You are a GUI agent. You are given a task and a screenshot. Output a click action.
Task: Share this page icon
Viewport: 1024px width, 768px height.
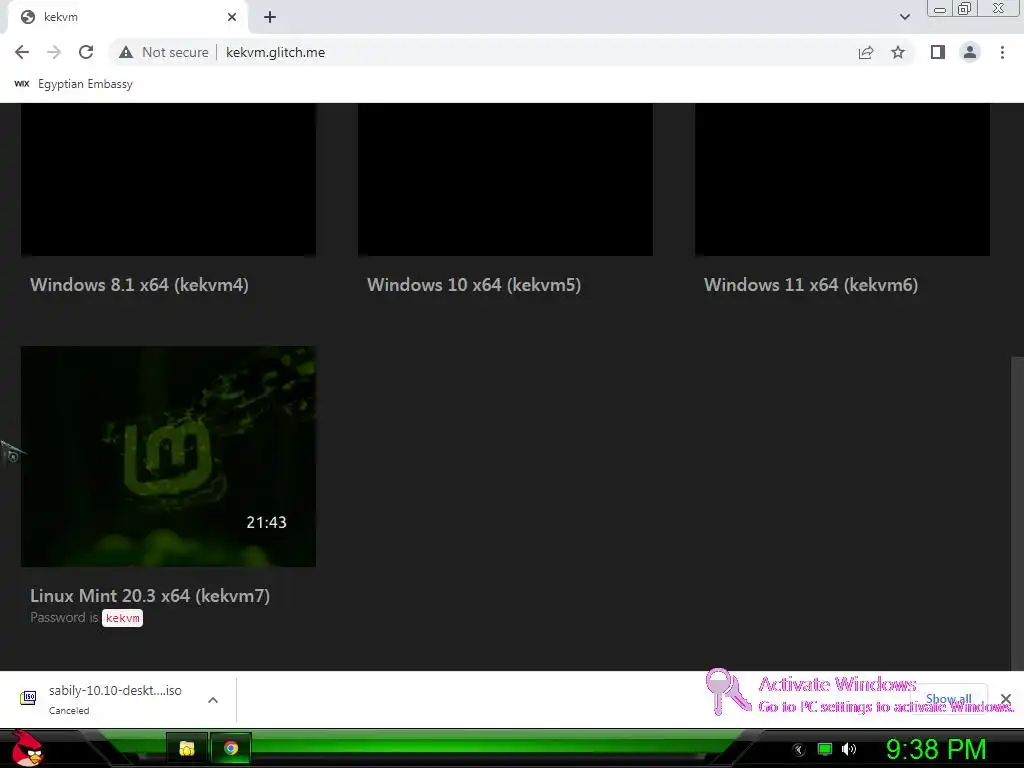point(866,52)
